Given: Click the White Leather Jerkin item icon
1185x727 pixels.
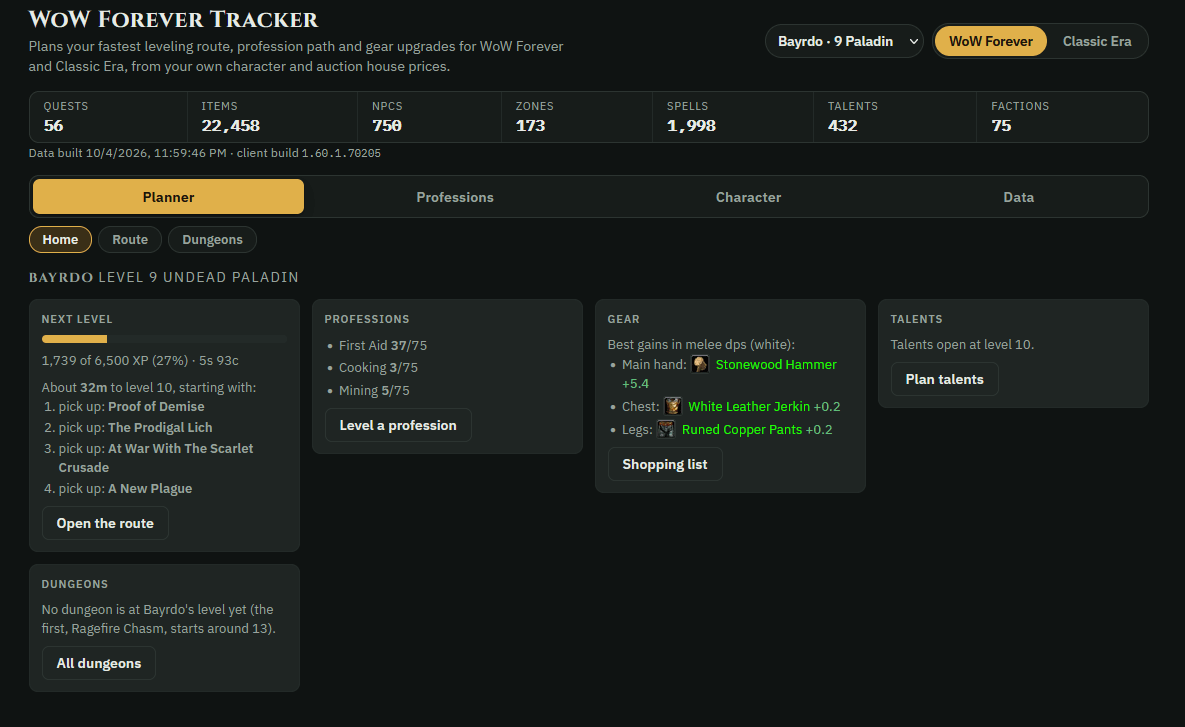Looking at the screenshot, I should point(673,406).
